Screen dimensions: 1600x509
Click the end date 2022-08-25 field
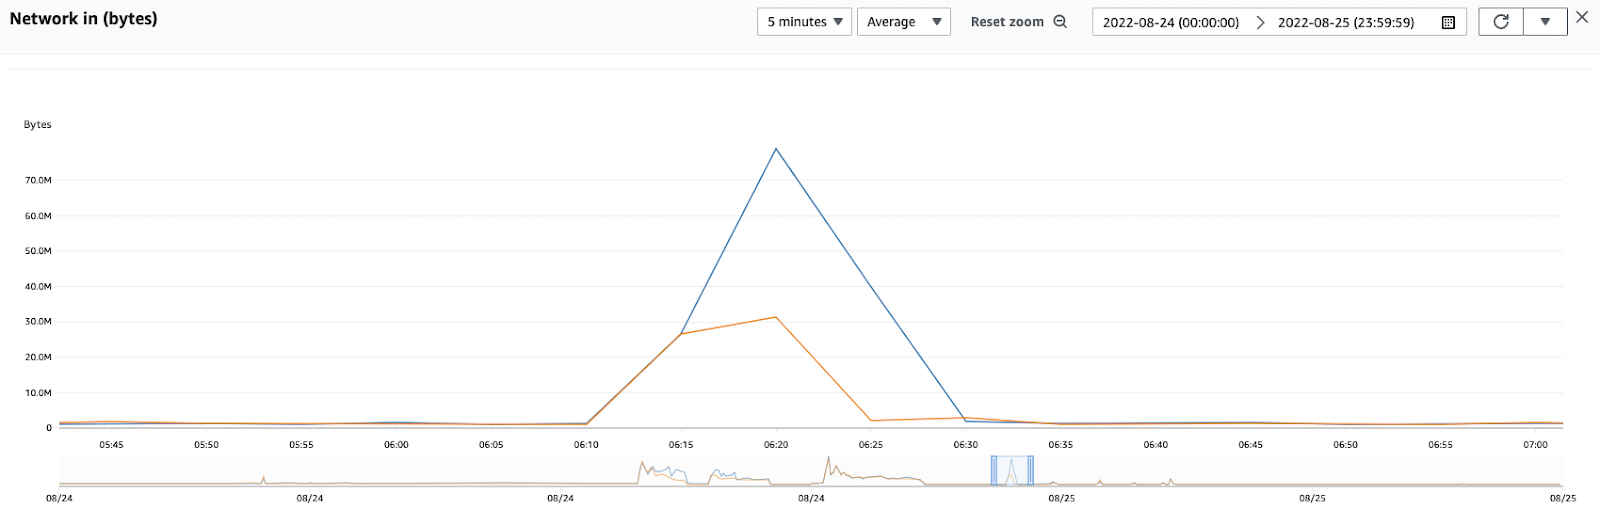1345,22
